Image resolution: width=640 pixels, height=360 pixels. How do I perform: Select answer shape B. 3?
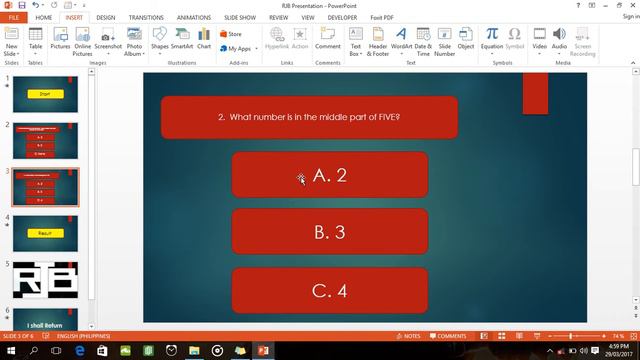[x=330, y=231]
